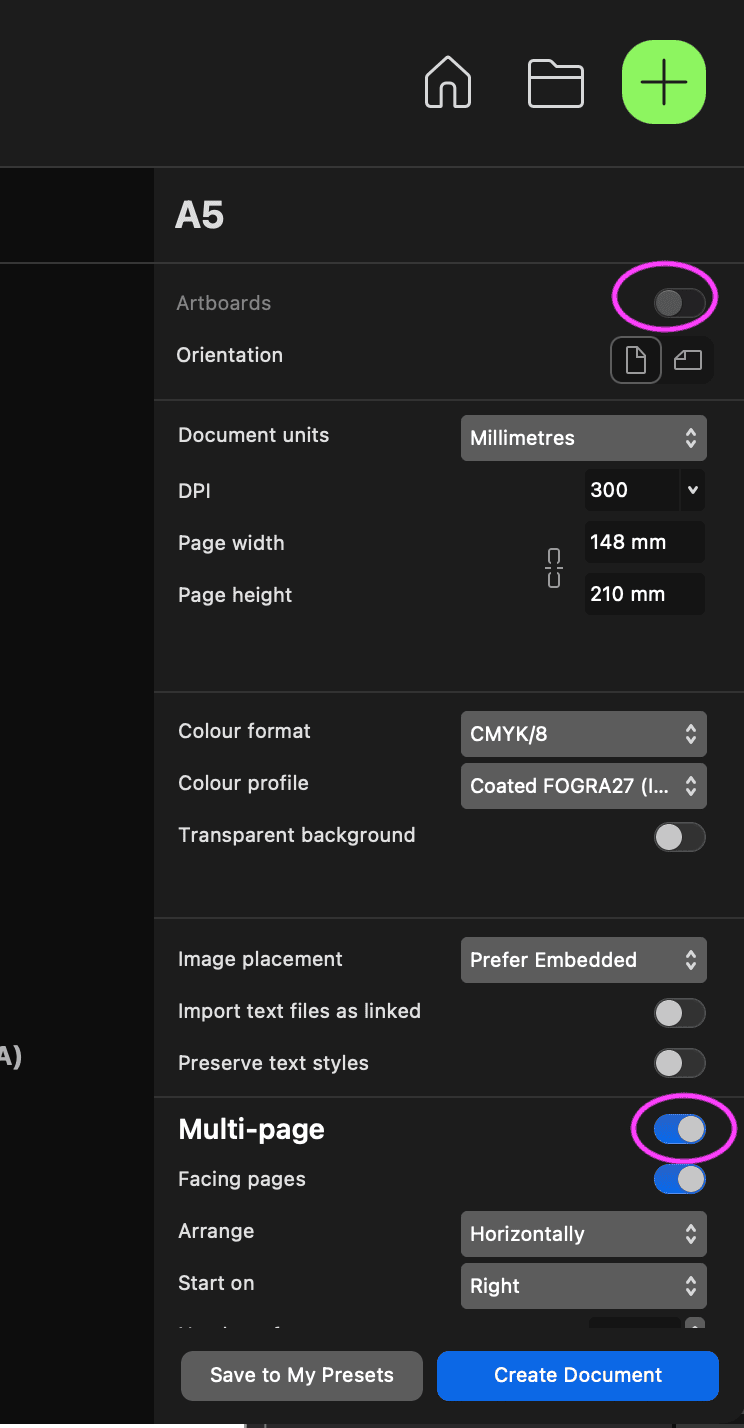Open the Home screen icon
Image resolution: width=744 pixels, height=1428 pixels.
click(x=448, y=82)
